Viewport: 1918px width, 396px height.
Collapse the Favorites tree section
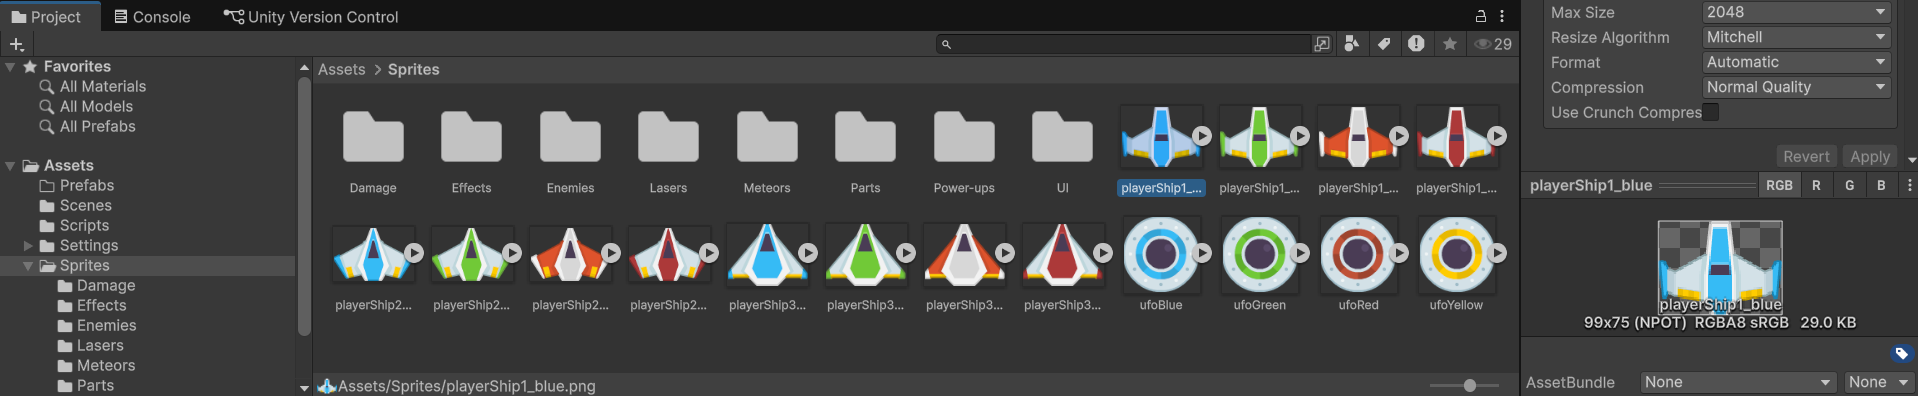10,66
